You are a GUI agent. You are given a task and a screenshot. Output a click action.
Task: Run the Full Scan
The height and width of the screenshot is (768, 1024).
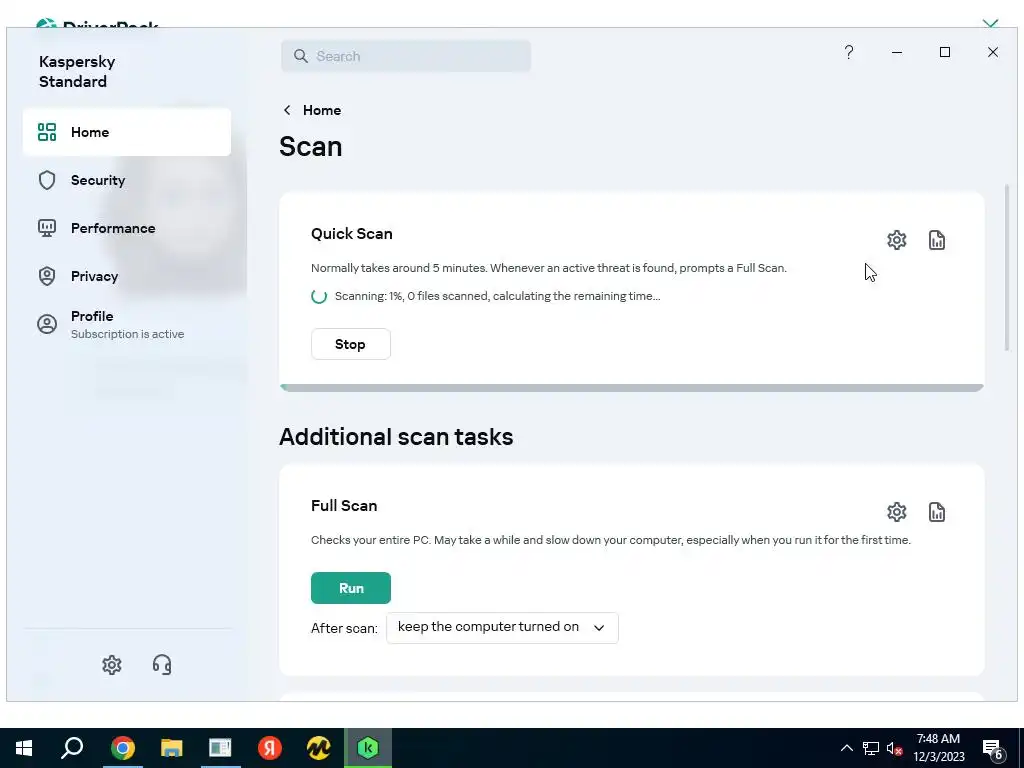351,588
